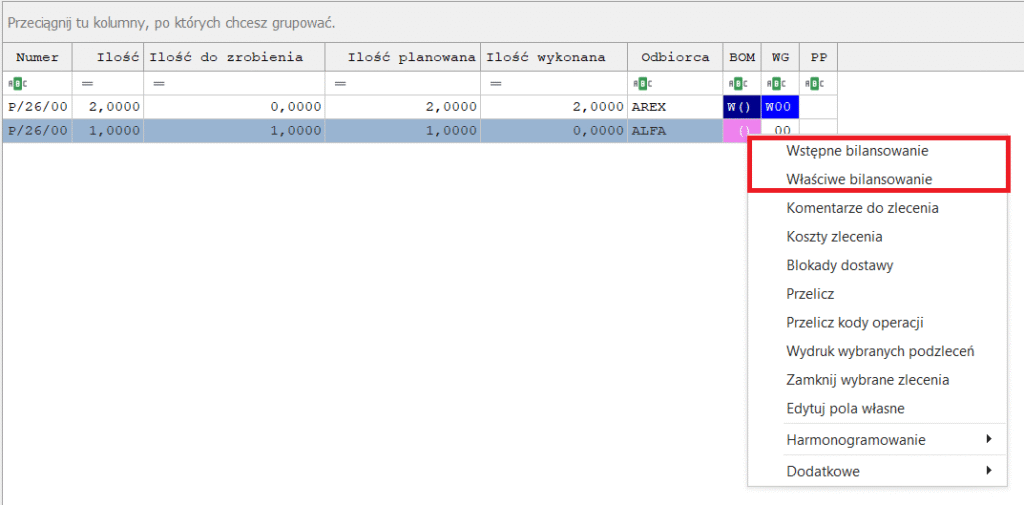Choose Wstępne bilansowanie from context menu
The height and width of the screenshot is (505, 1024).
click(x=858, y=151)
